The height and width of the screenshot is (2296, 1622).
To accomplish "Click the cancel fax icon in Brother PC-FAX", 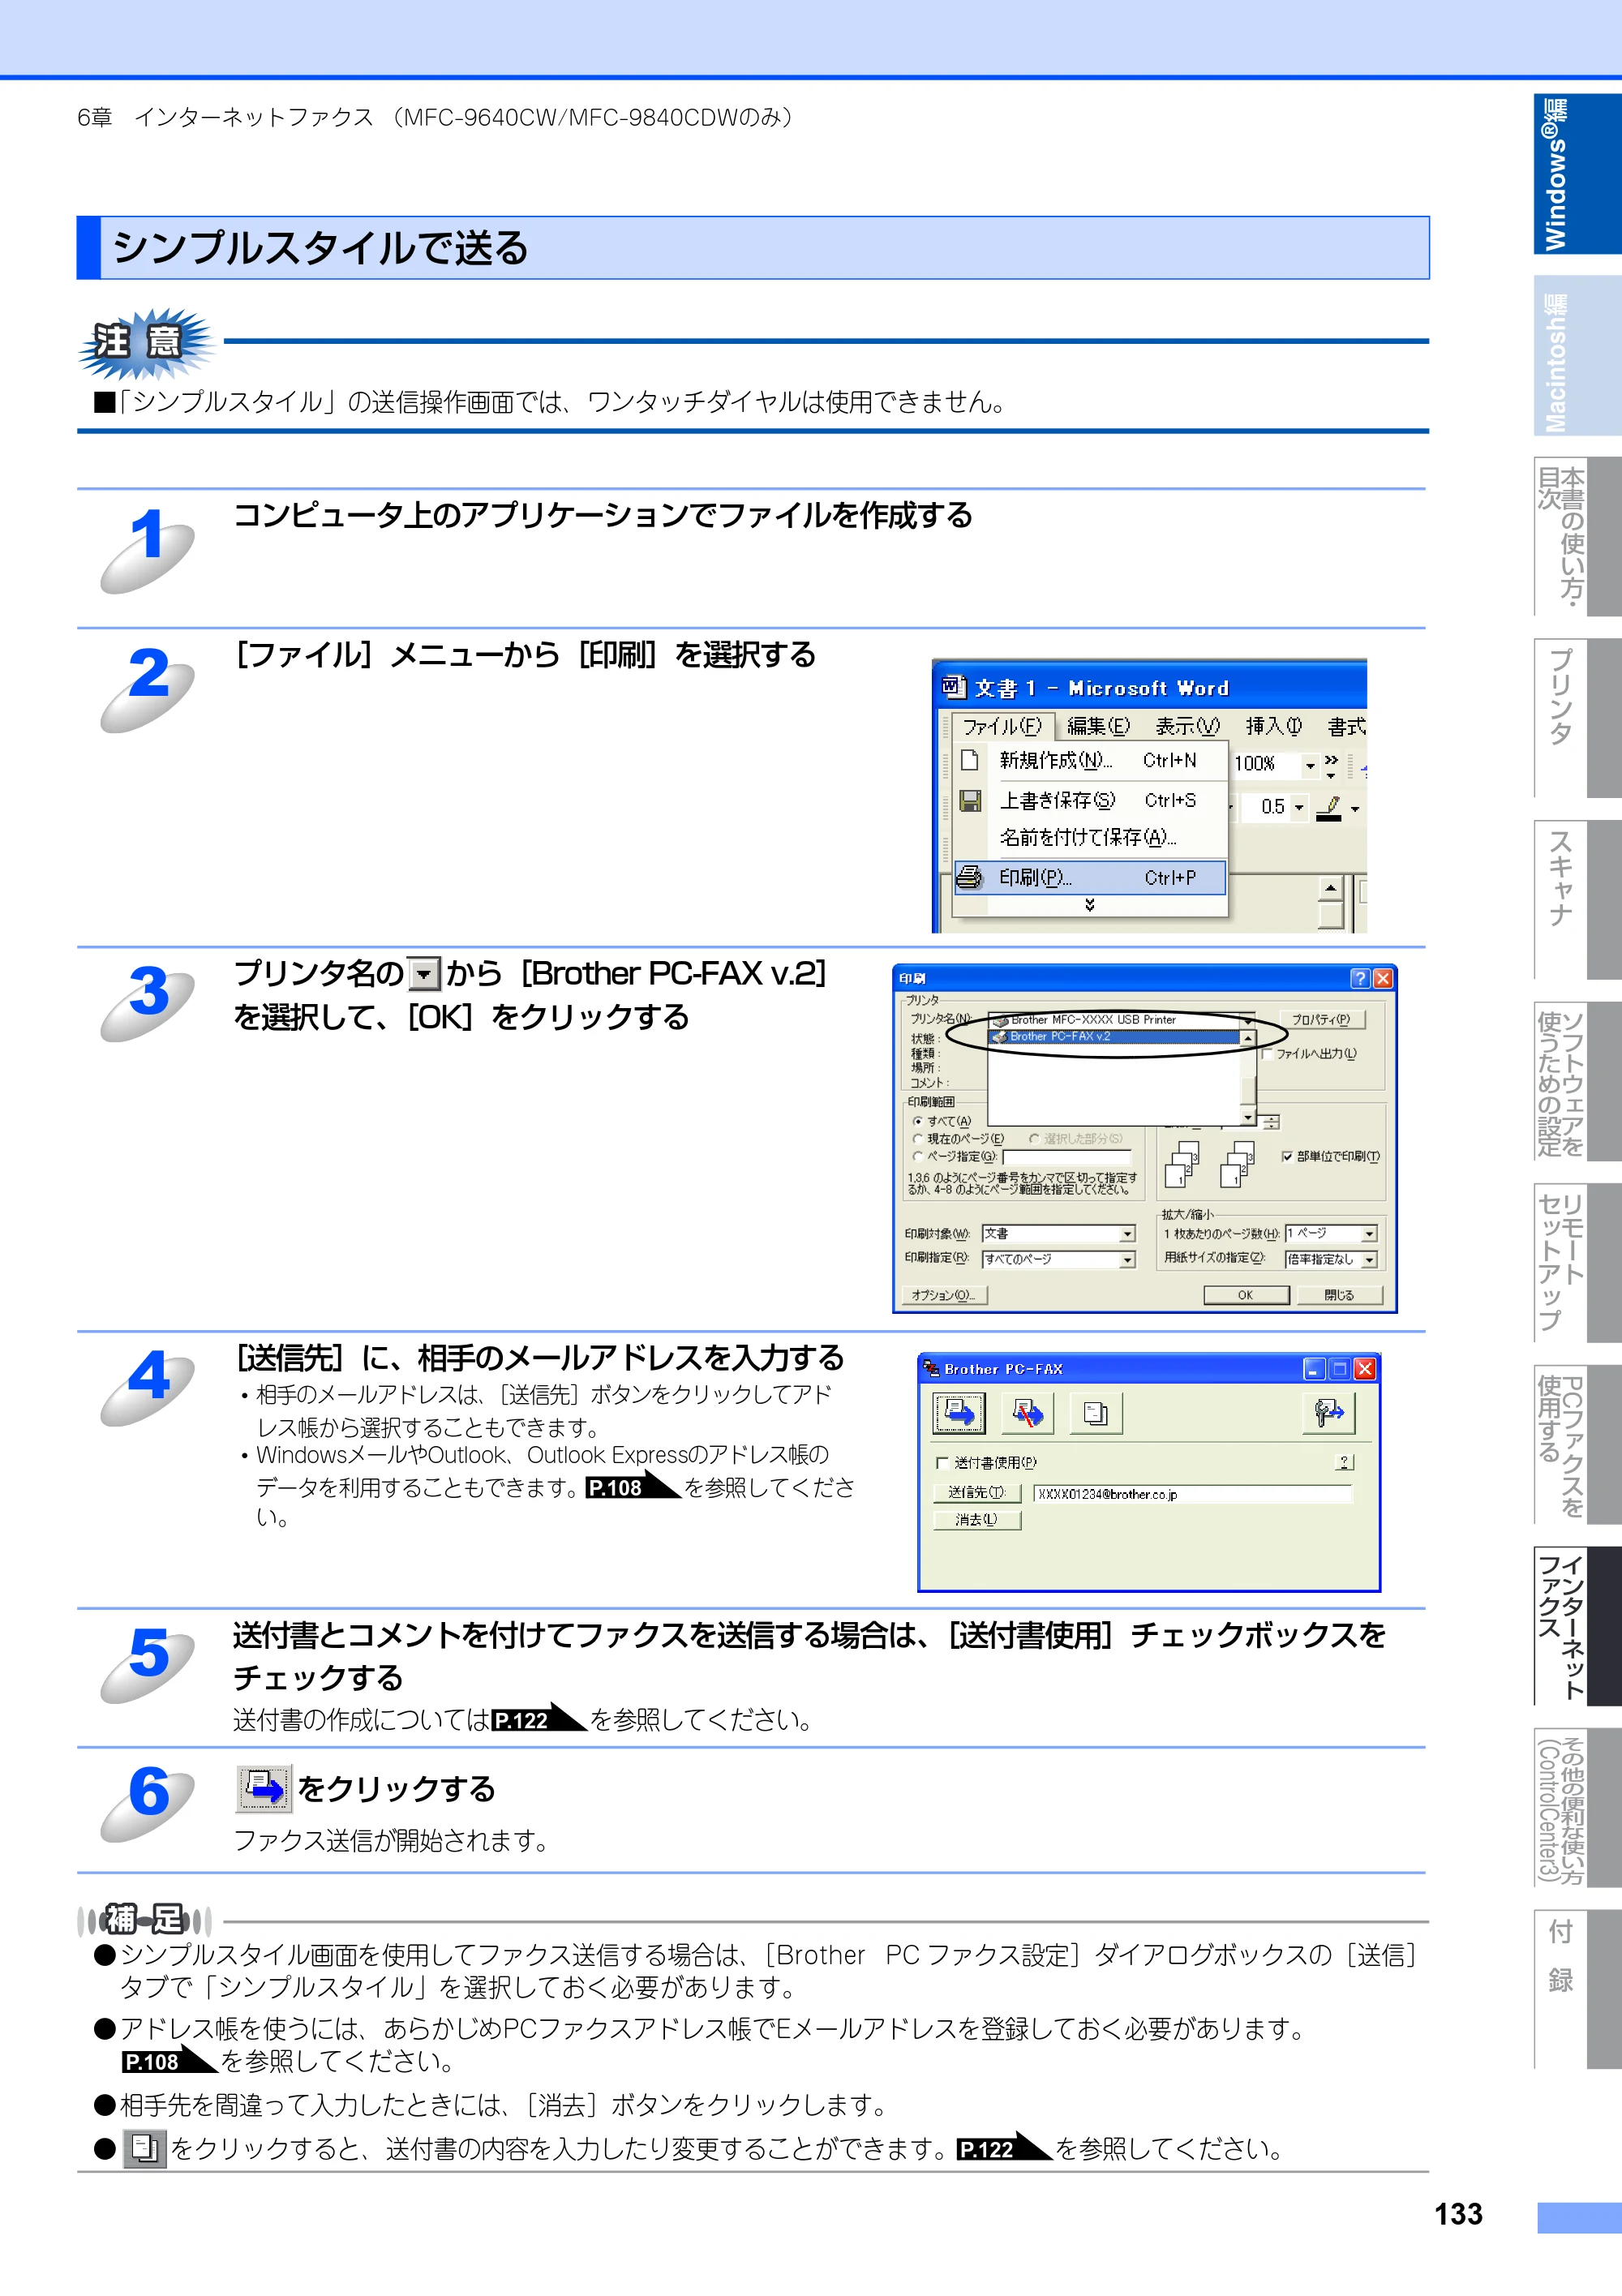I will tap(1027, 1413).
